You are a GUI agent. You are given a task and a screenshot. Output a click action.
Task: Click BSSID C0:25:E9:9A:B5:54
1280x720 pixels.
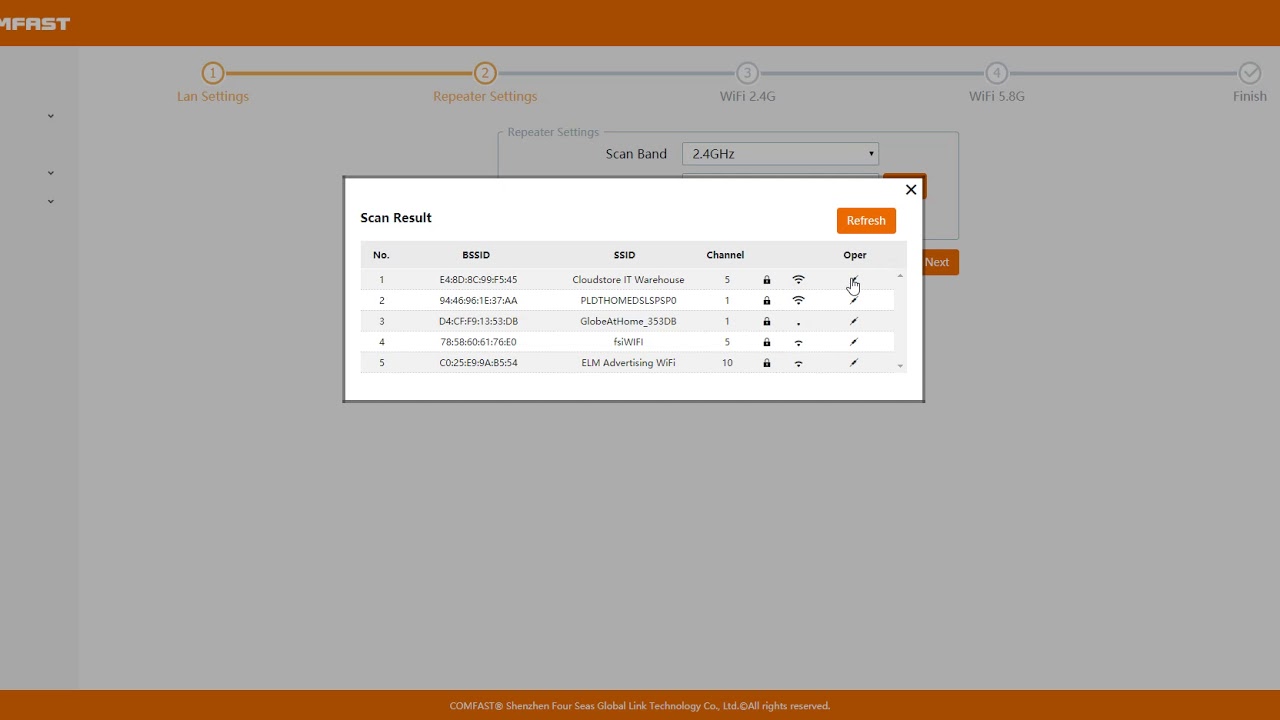(x=478, y=363)
